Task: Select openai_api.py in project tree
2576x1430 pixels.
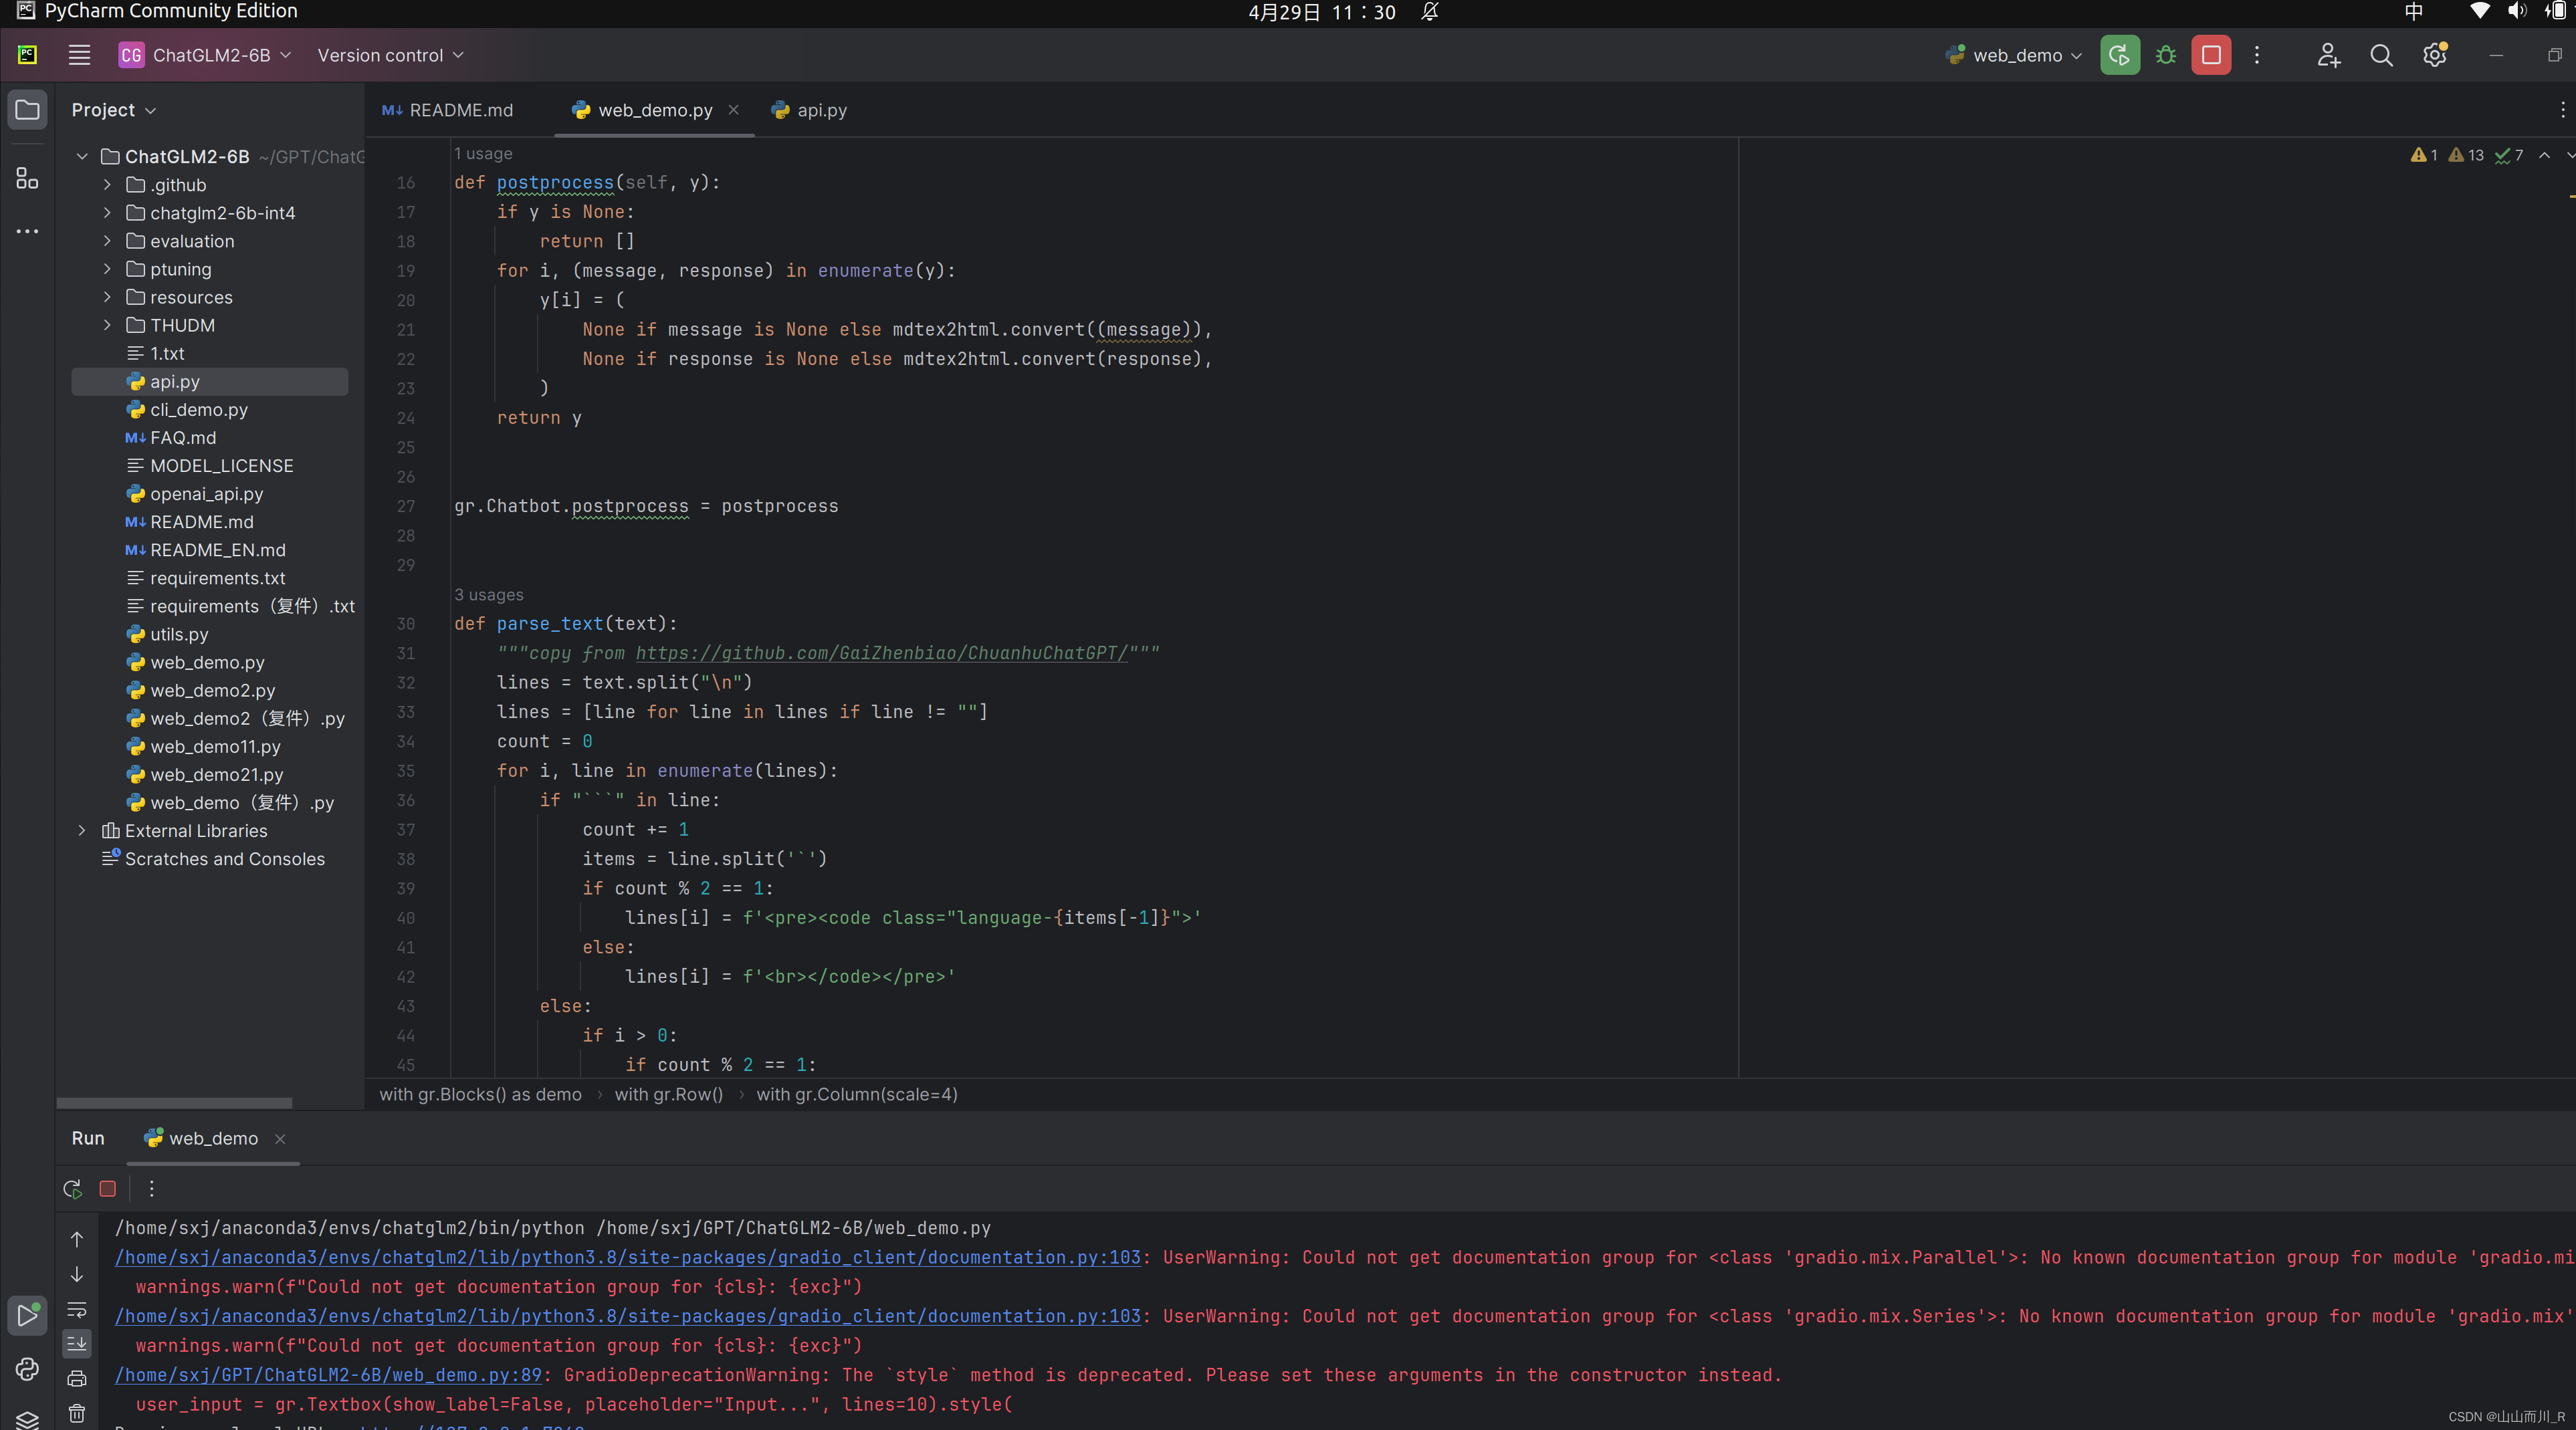Action: click(207, 494)
